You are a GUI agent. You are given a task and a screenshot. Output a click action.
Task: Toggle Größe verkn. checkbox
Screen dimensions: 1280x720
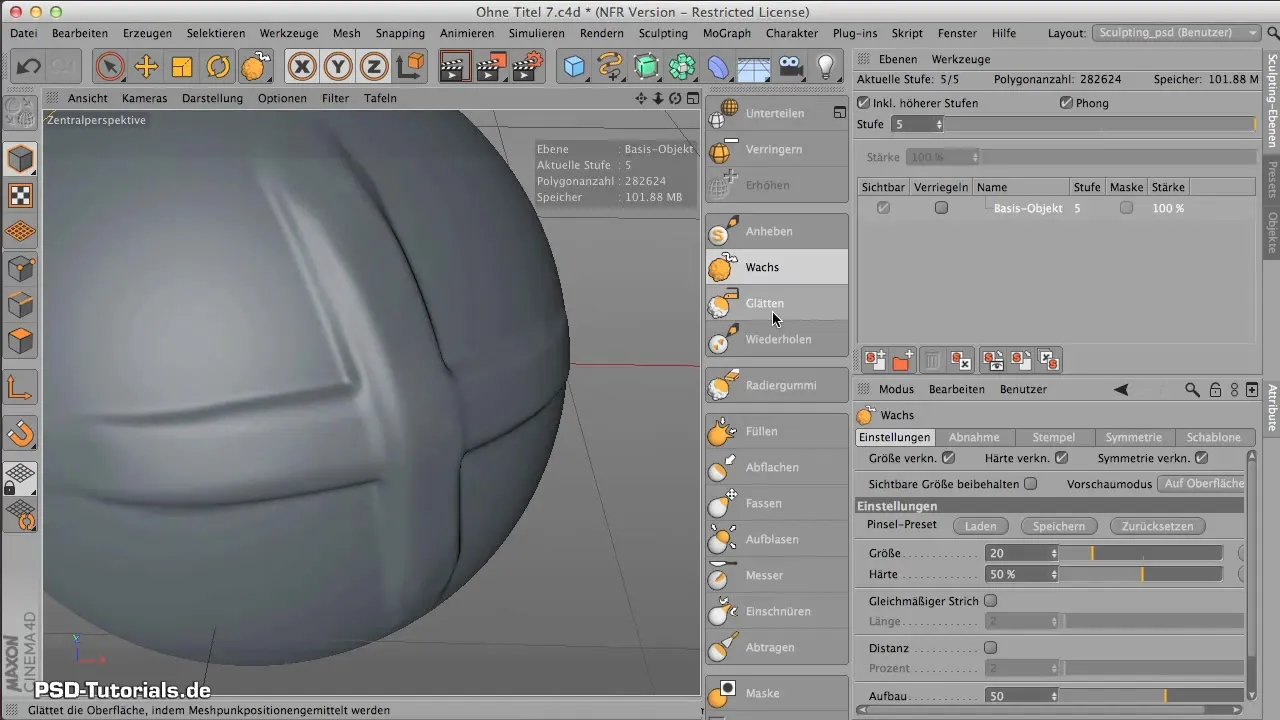point(948,458)
